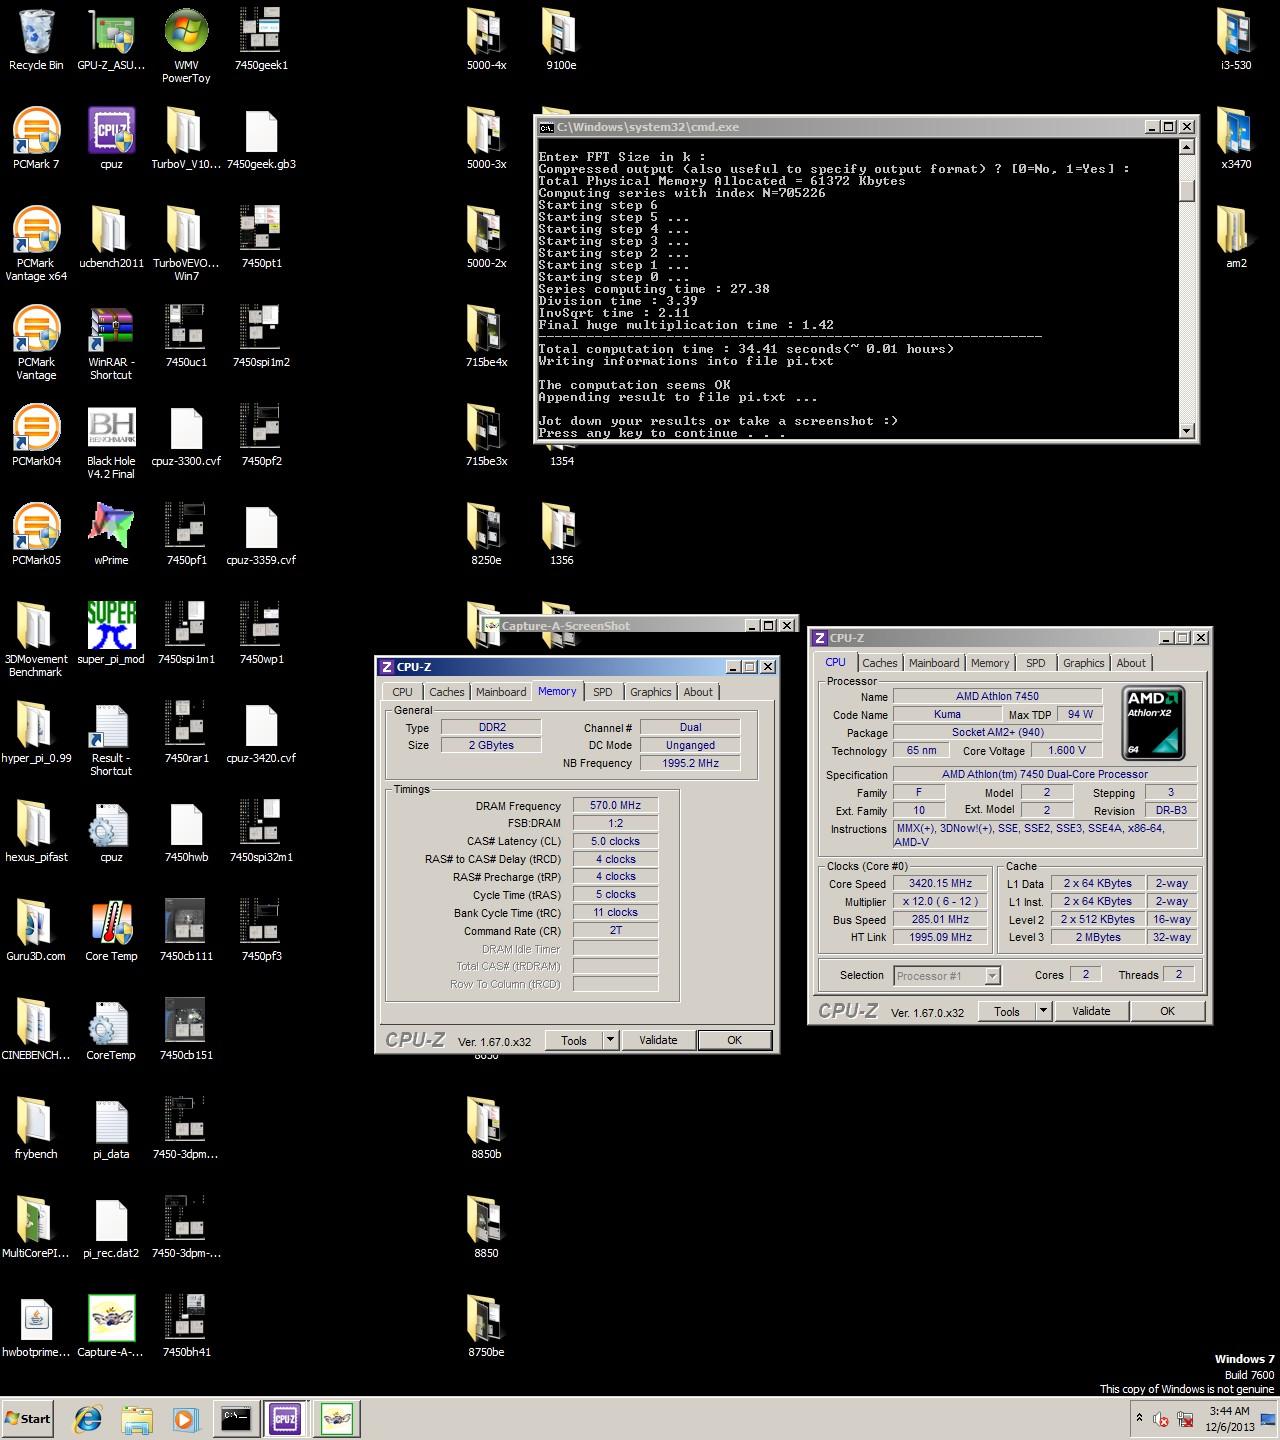Open the 8850b folder icon
The image size is (1280, 1440).
tap(486, 1129)
